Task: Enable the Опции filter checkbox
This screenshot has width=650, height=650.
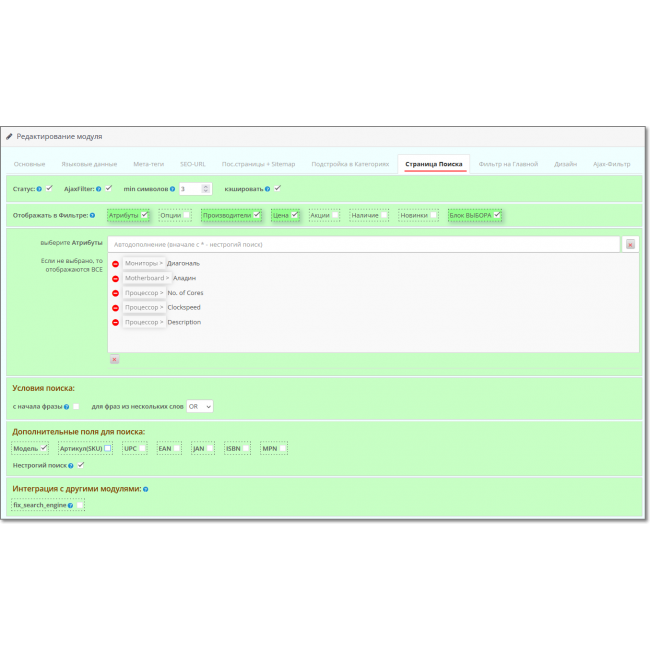Action: 187,215
